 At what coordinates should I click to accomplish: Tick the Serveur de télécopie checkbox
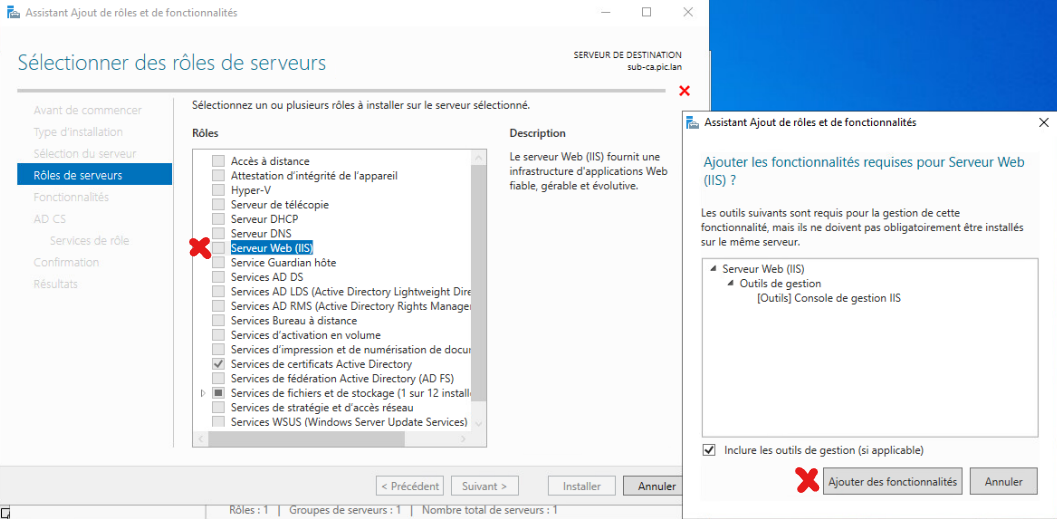pyautogui.click(x=218, y=204)
